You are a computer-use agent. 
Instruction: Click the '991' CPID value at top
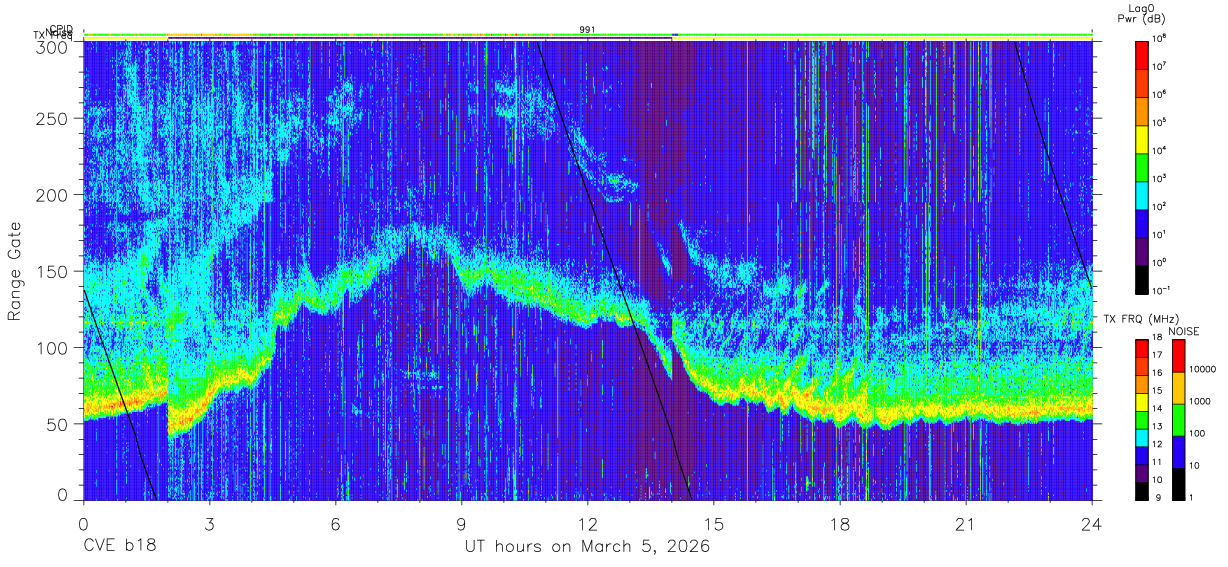[588, 30]
